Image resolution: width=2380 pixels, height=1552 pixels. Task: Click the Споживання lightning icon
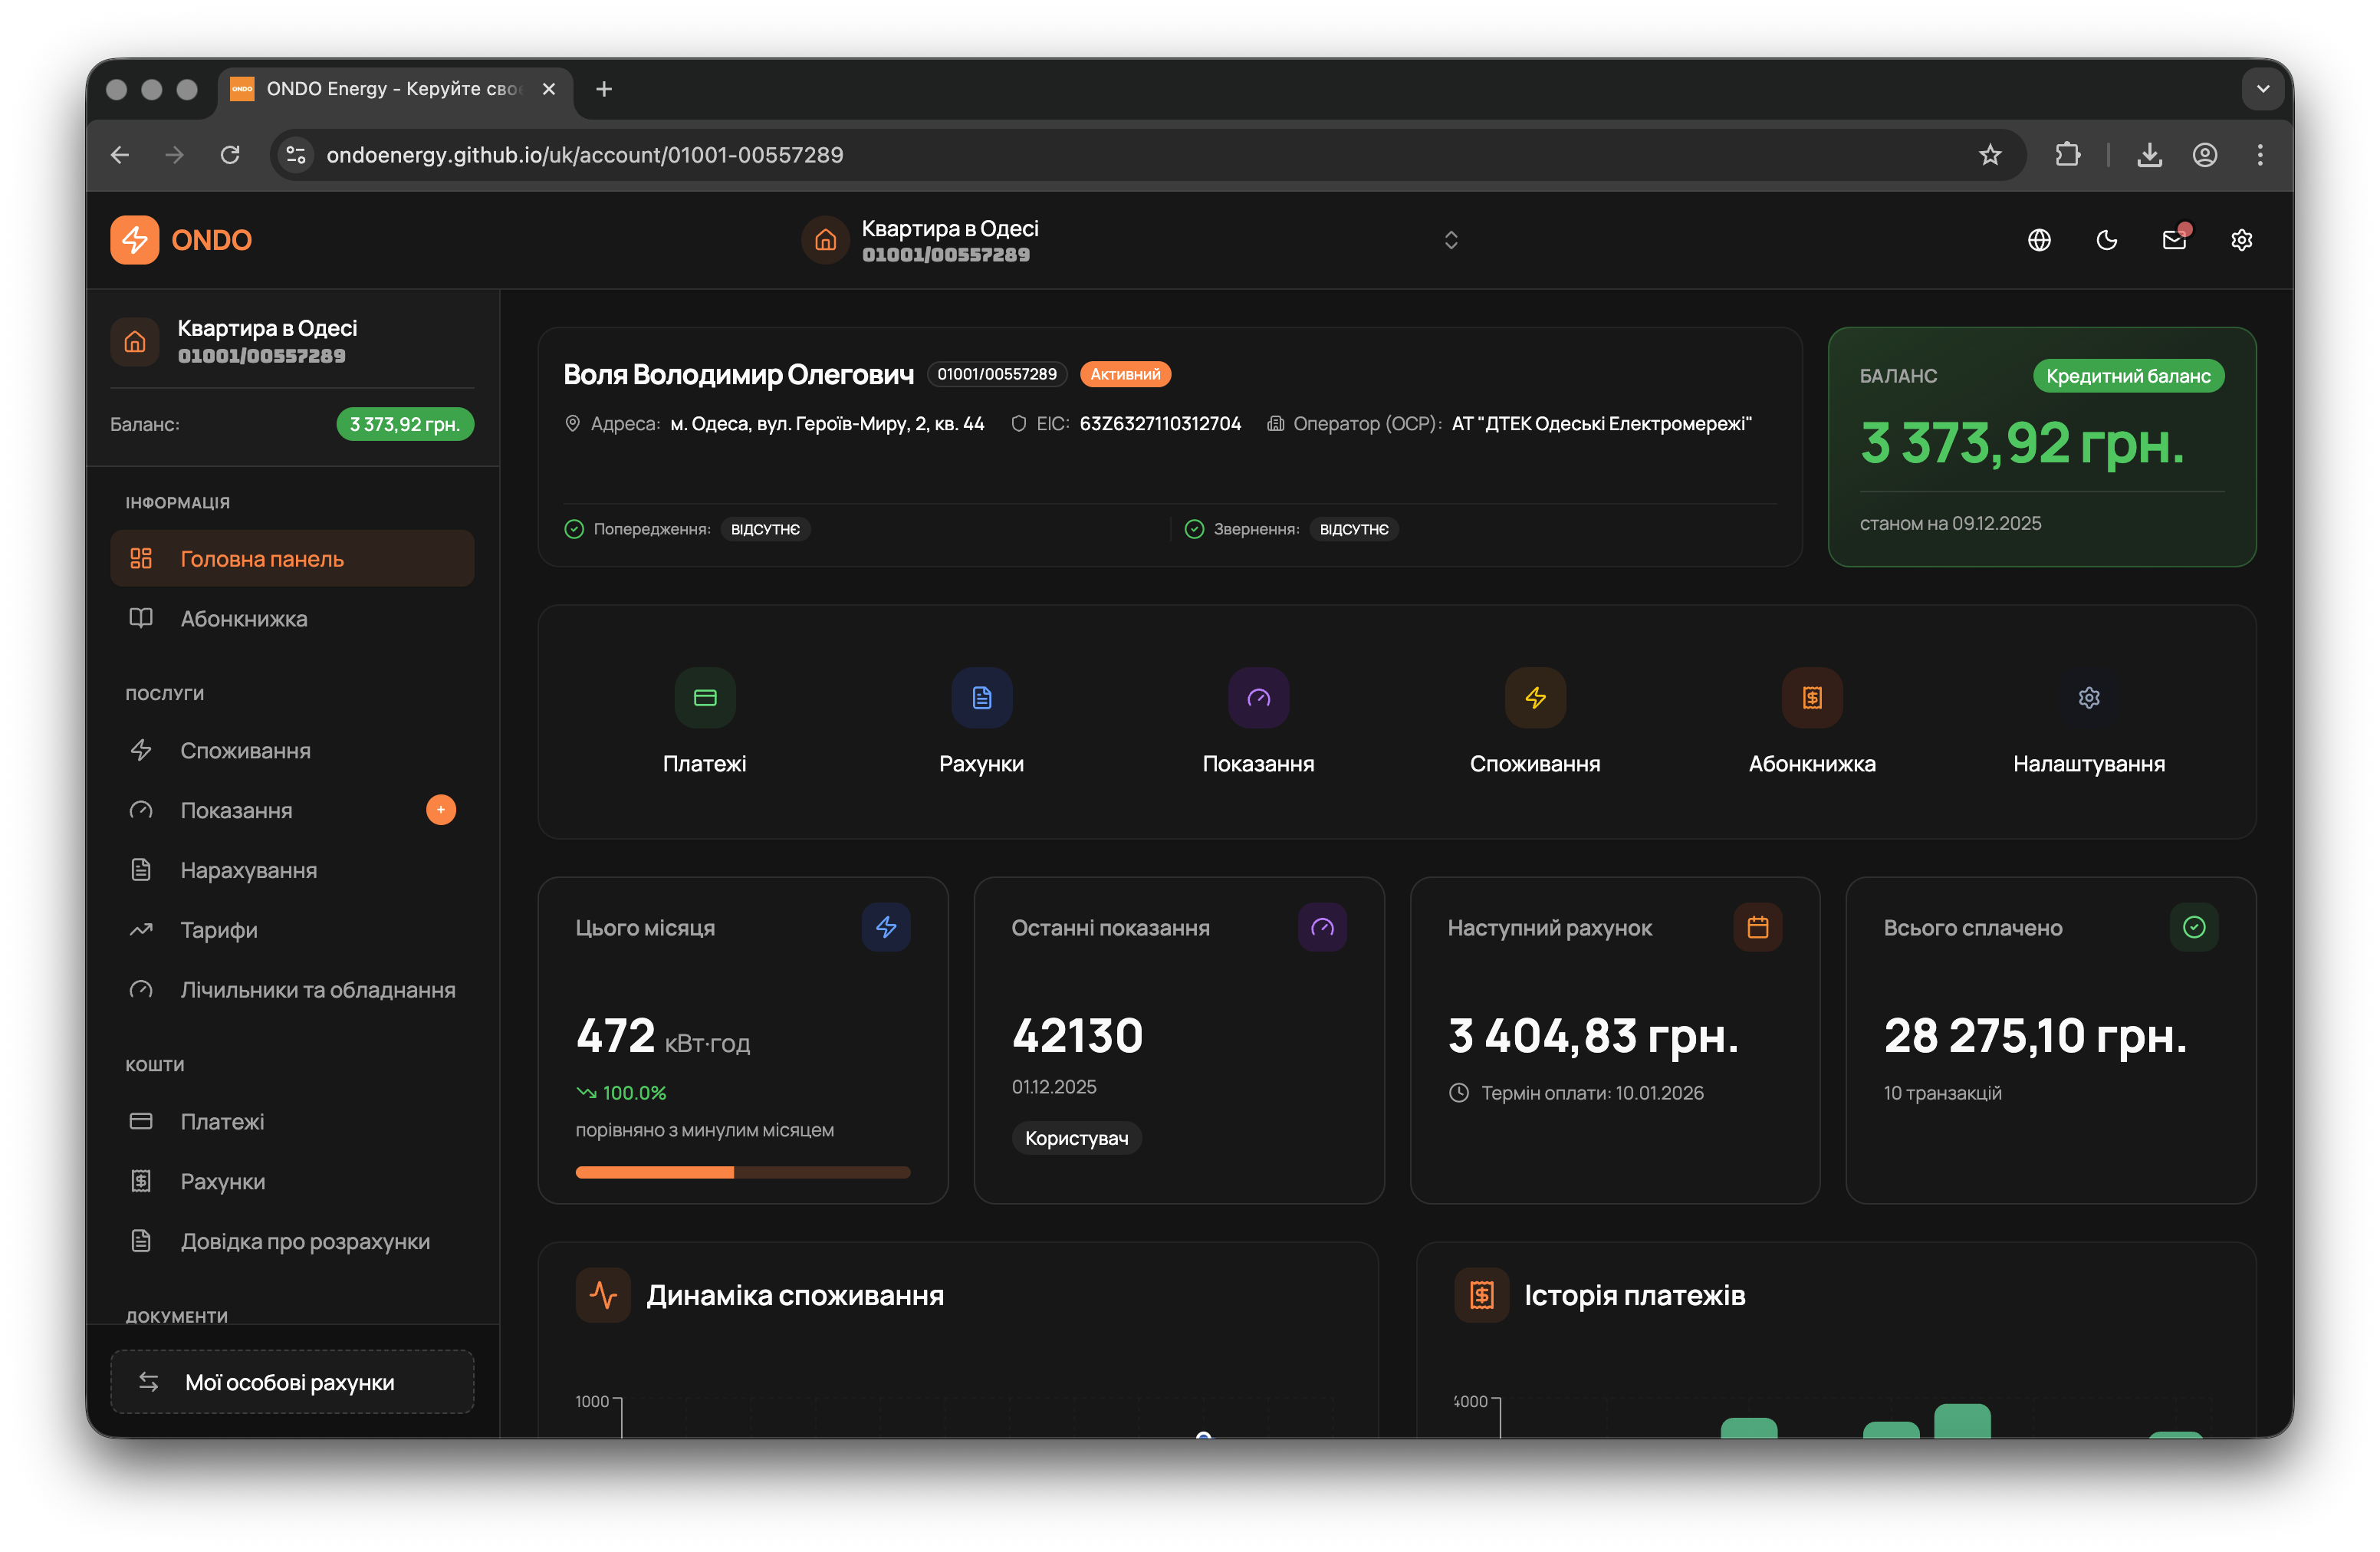pos(1535,697)
